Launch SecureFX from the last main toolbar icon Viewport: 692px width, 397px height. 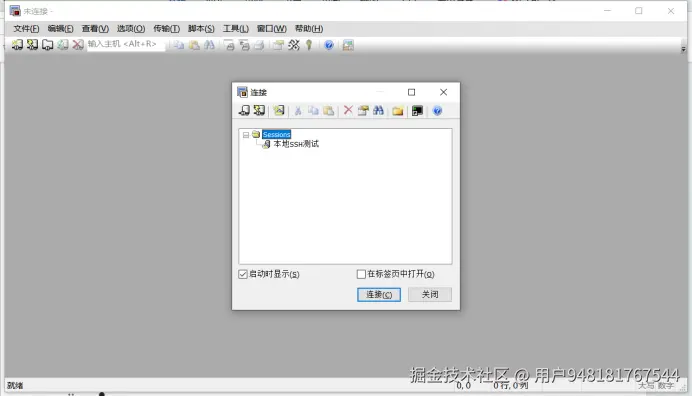point(348,45)
